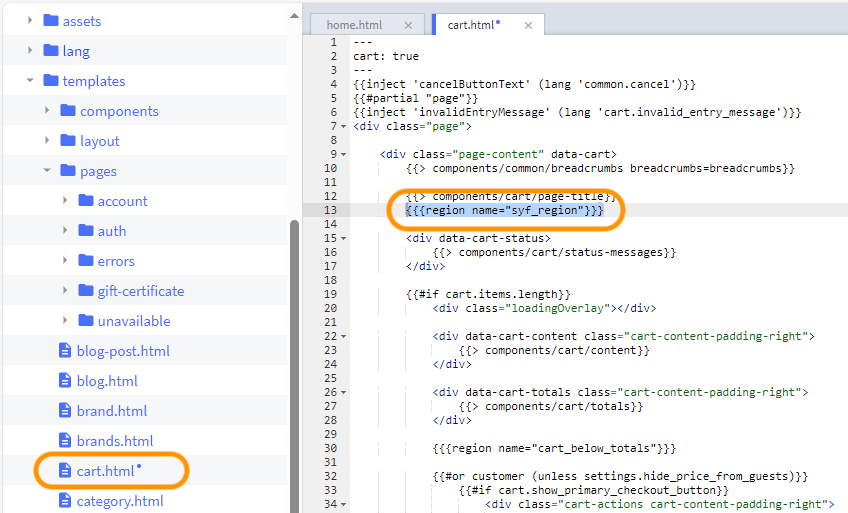
Task: Open brands.html from file tree
Action: (115, 441)
